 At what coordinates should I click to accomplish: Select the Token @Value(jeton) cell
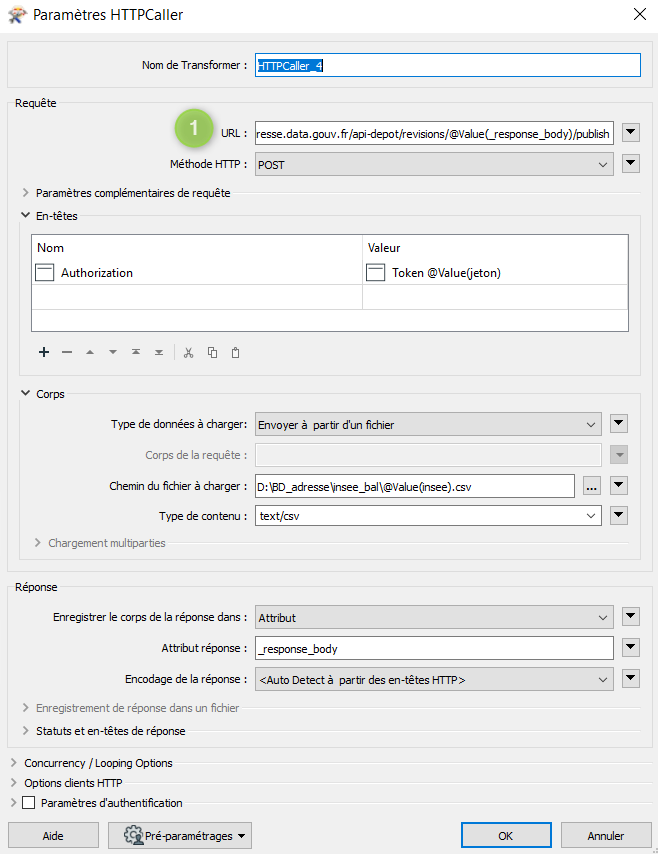click(x=495, y=272)
